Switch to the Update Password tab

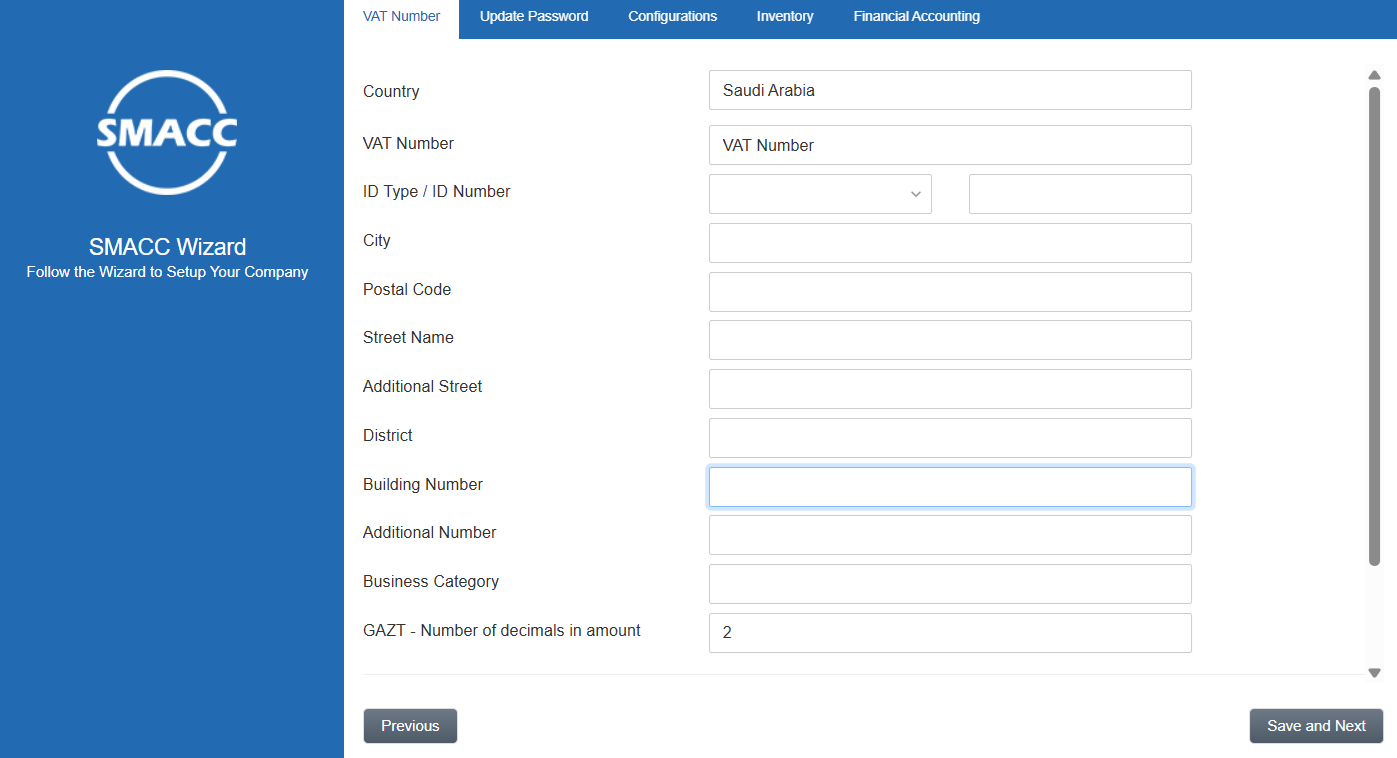[534, 17]
